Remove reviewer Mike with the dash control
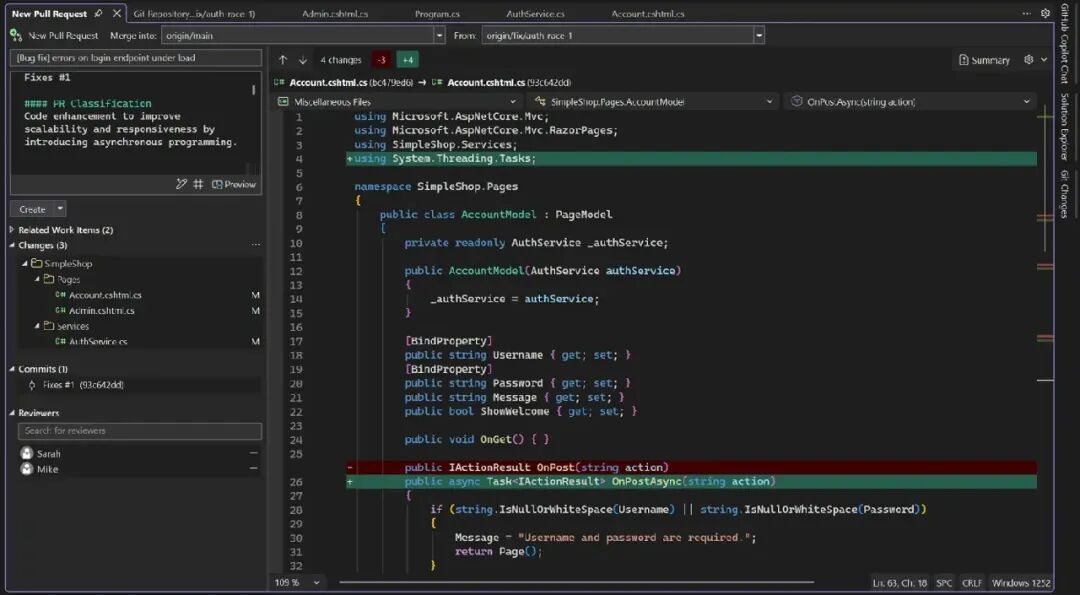Image resolution: width=1080 pixels, height=595 pixels. [255, 469]
